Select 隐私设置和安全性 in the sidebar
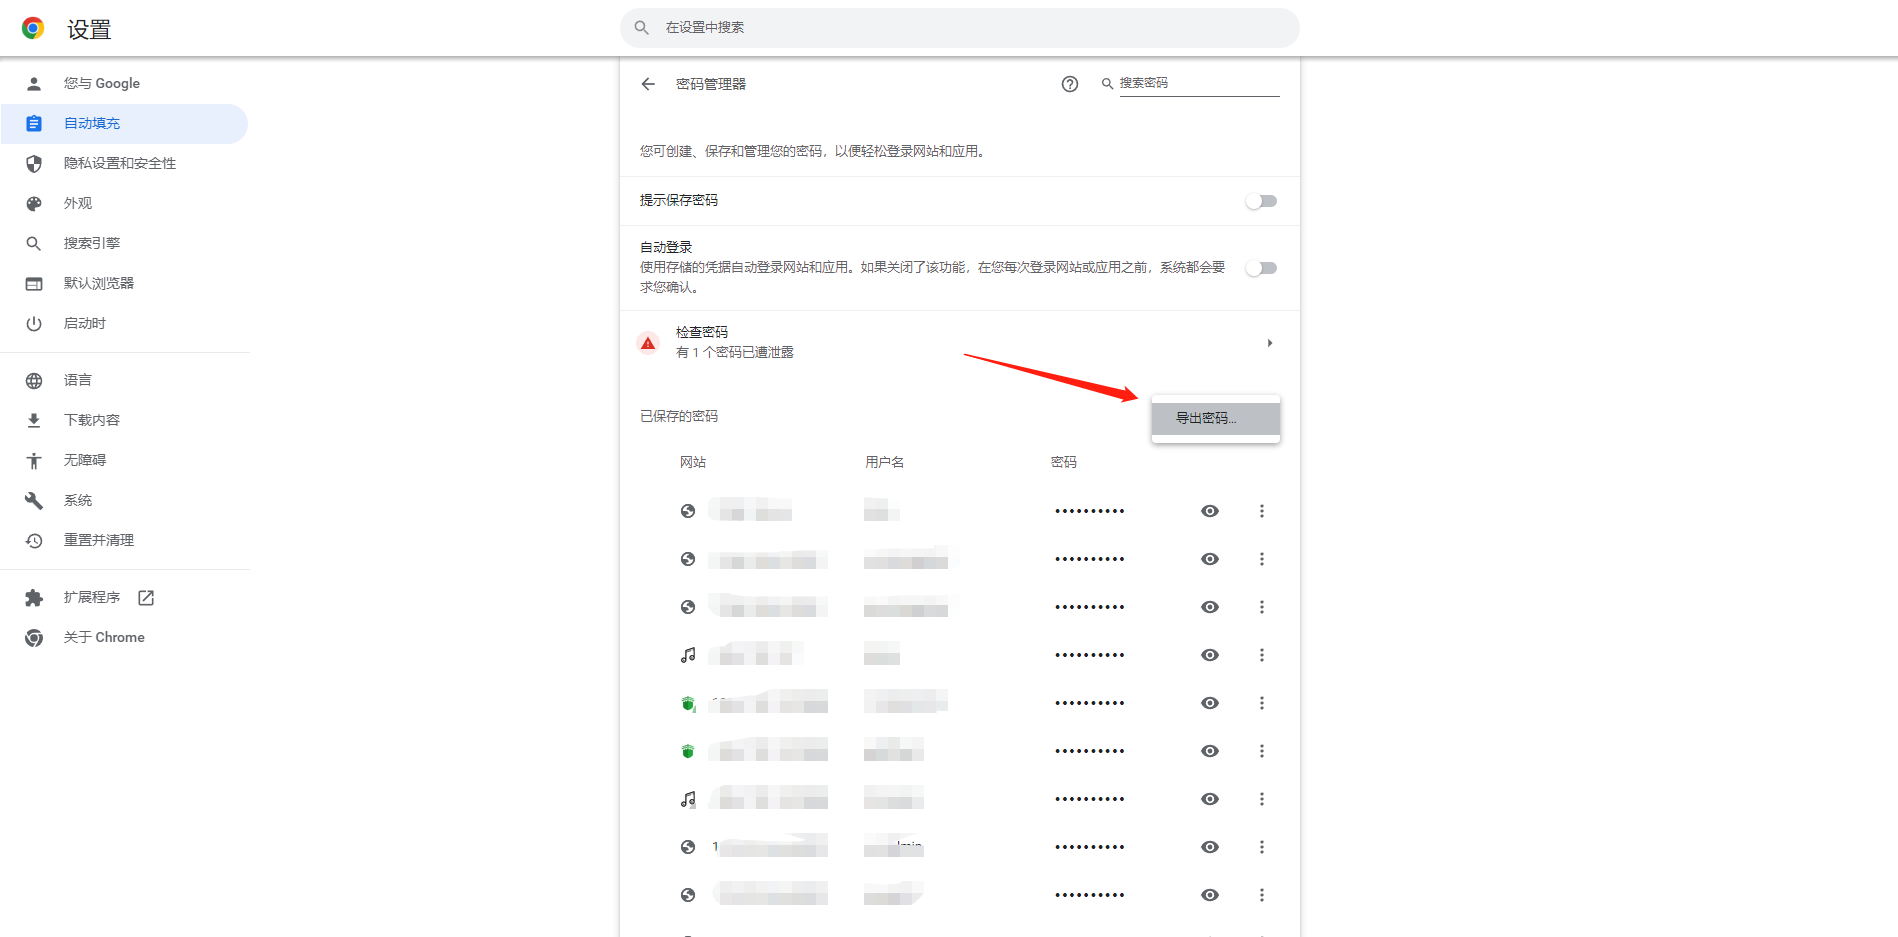This screenshot has width=1898, height=937. click(119, 163)
